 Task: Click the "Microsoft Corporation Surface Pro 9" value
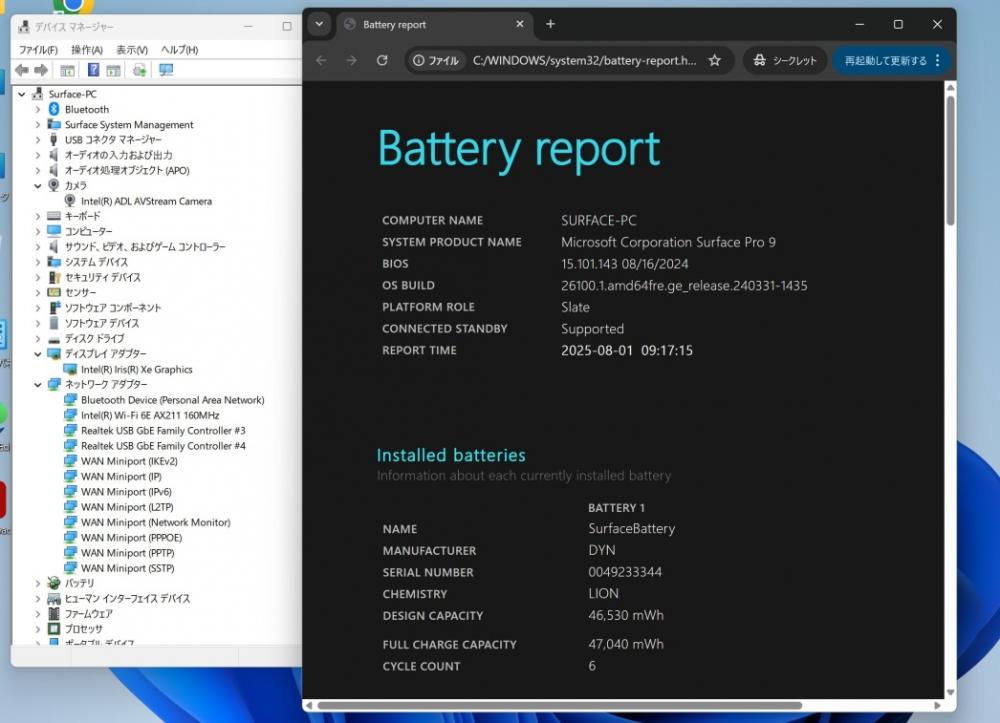[668, 242]
